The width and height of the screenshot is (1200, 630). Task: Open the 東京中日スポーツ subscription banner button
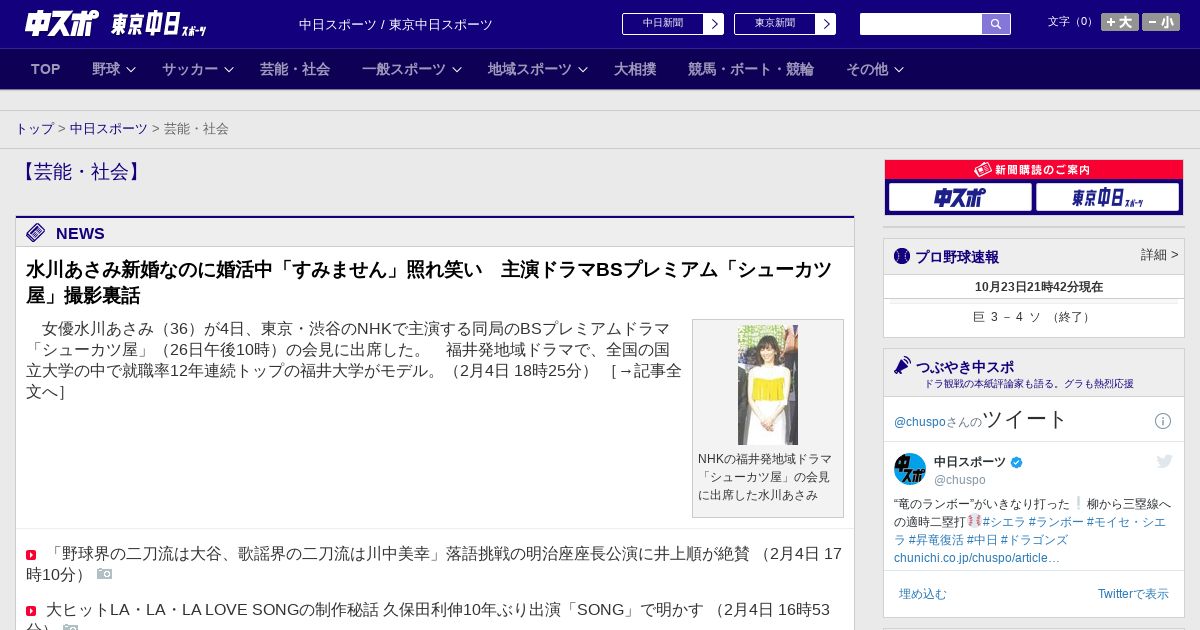[x=1107, y=197]
